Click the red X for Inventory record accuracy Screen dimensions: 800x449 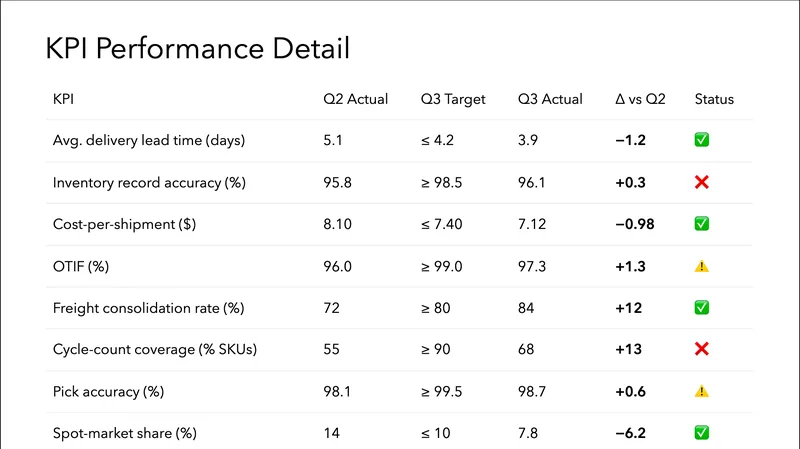point(701,183)
